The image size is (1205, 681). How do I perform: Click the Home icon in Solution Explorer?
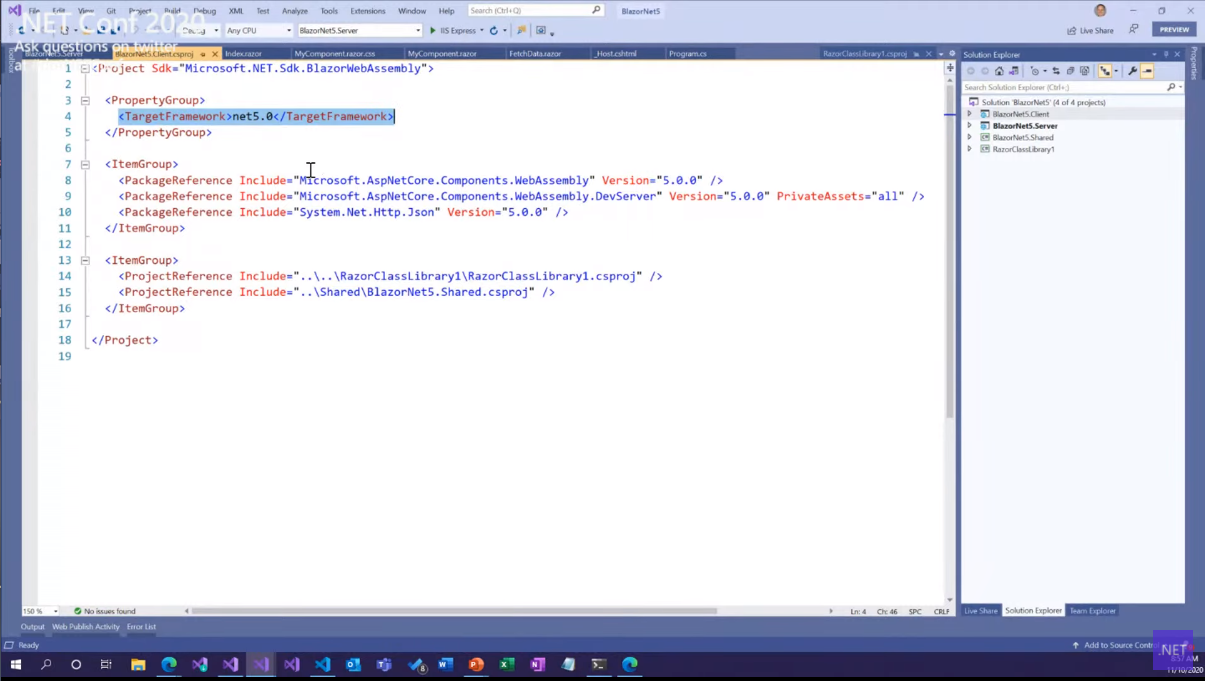click(x=999, y=71)
